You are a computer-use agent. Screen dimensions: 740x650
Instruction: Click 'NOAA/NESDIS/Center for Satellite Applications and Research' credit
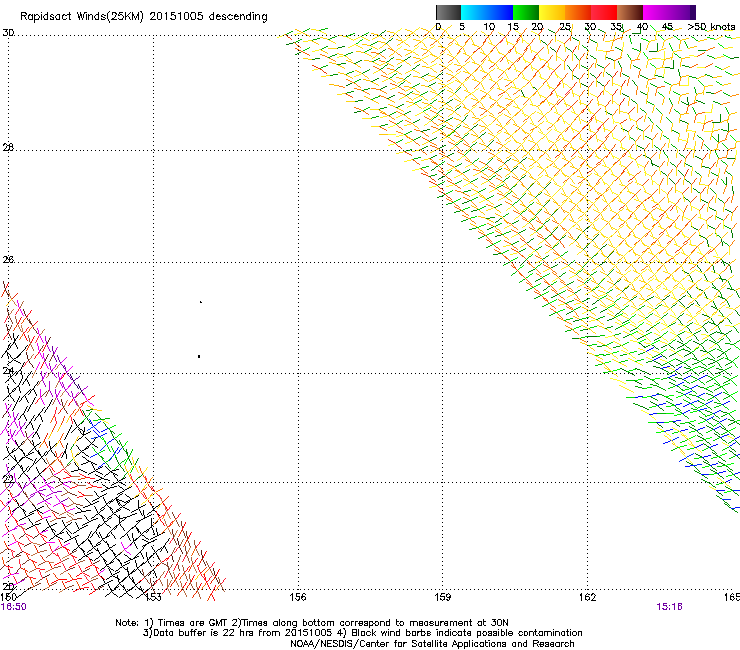(x=432, y=644)
